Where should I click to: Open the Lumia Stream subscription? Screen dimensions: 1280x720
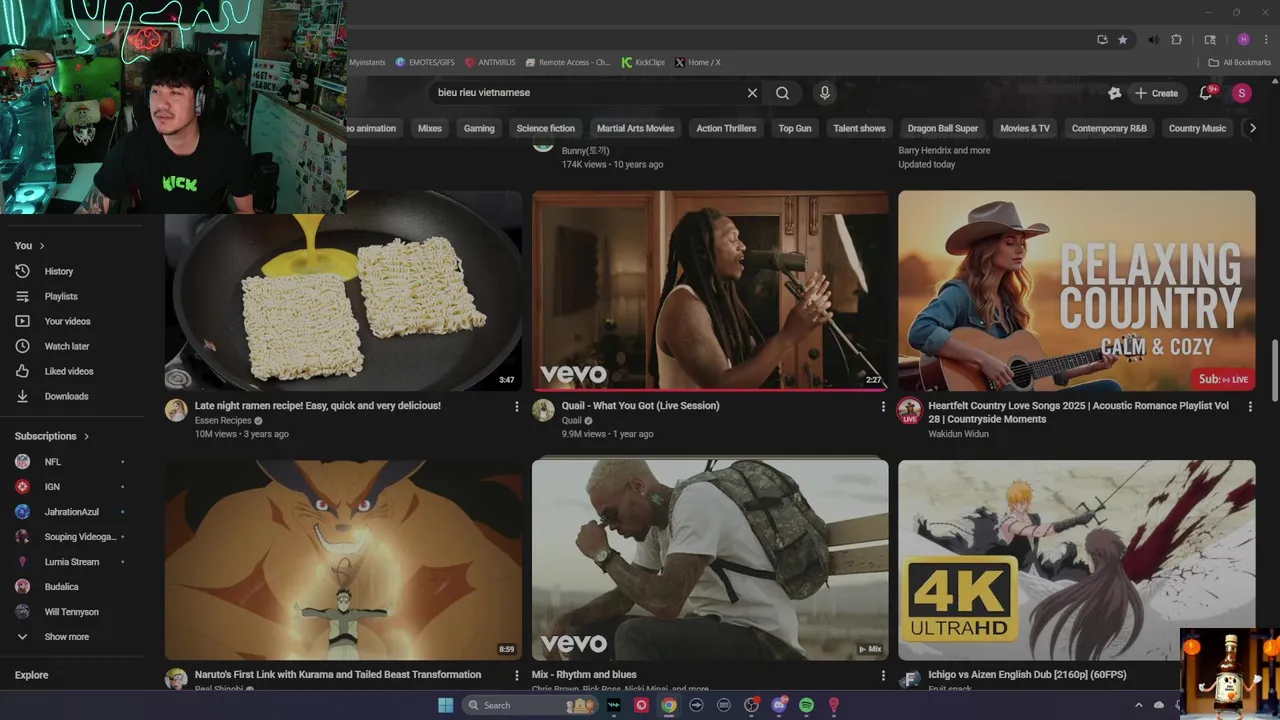coord(74,562)
